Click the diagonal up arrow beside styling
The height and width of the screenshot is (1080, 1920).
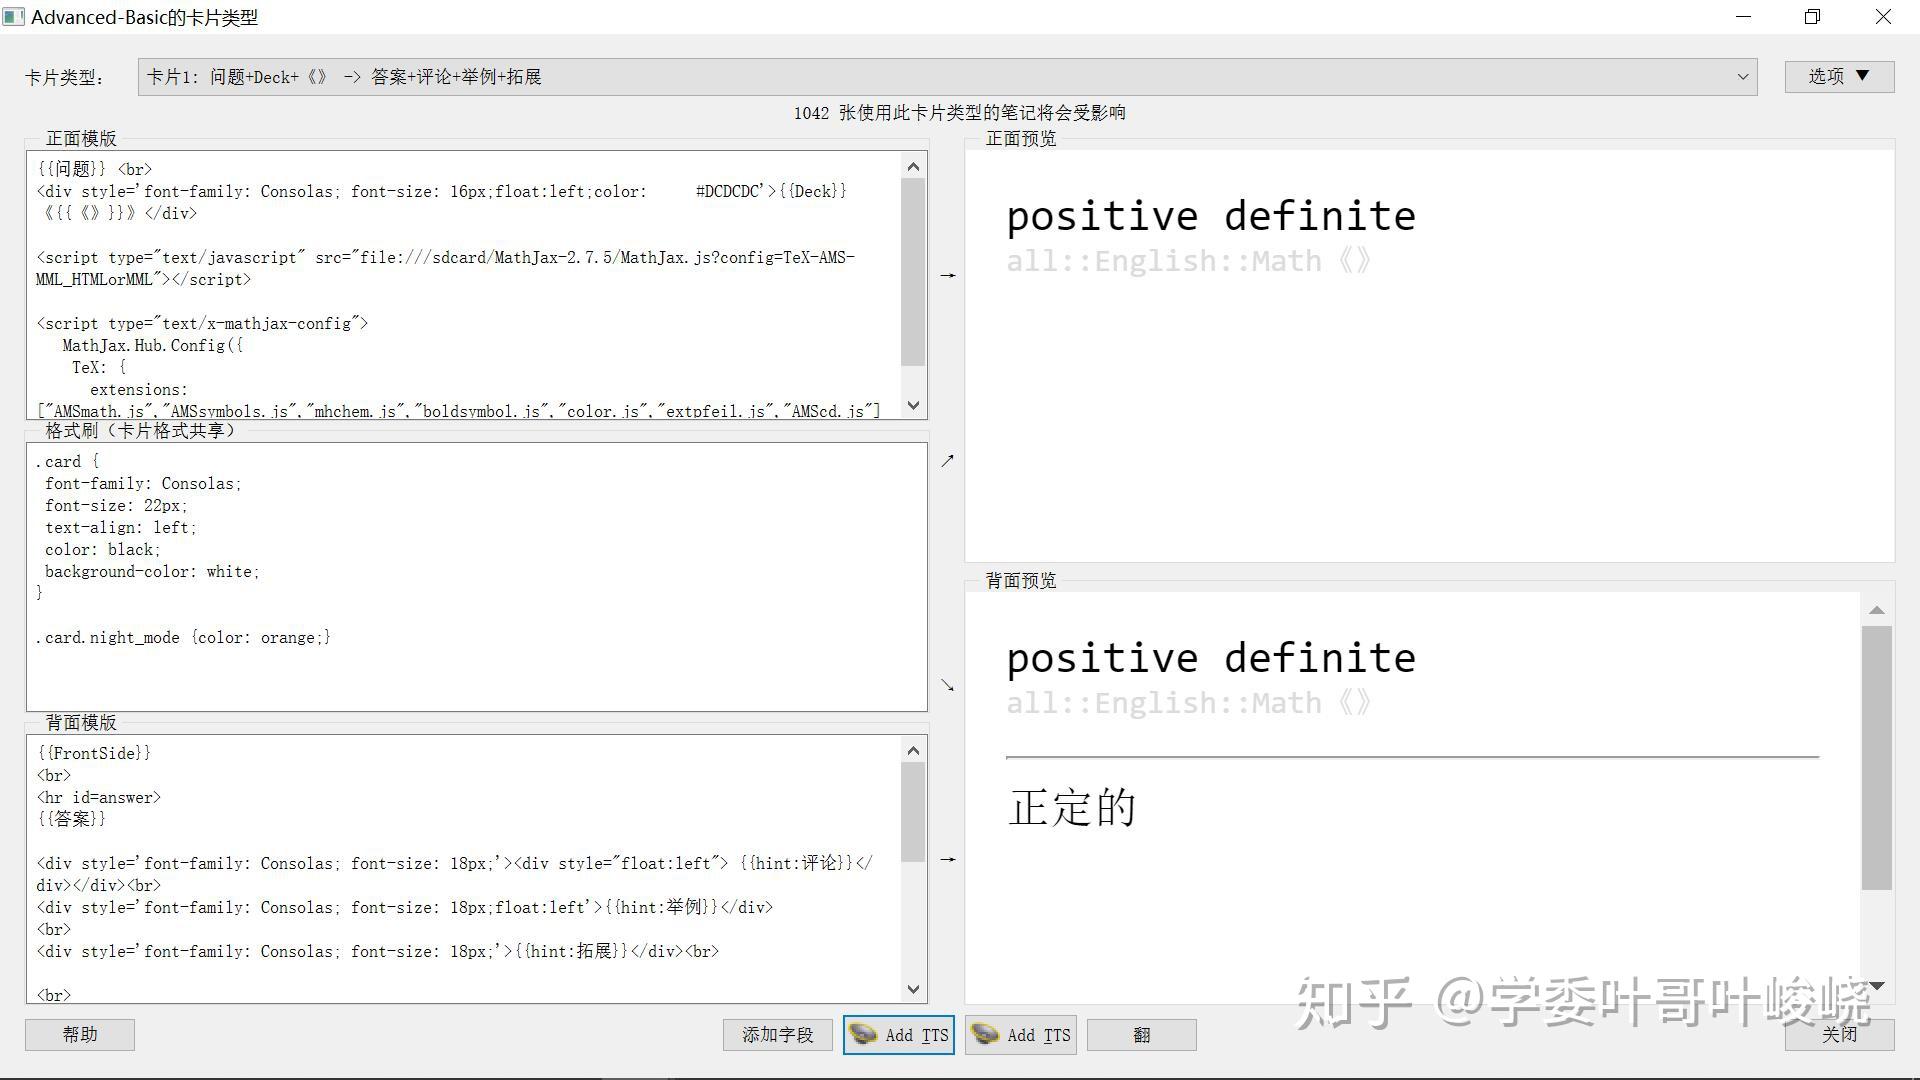tap(947, 461)
